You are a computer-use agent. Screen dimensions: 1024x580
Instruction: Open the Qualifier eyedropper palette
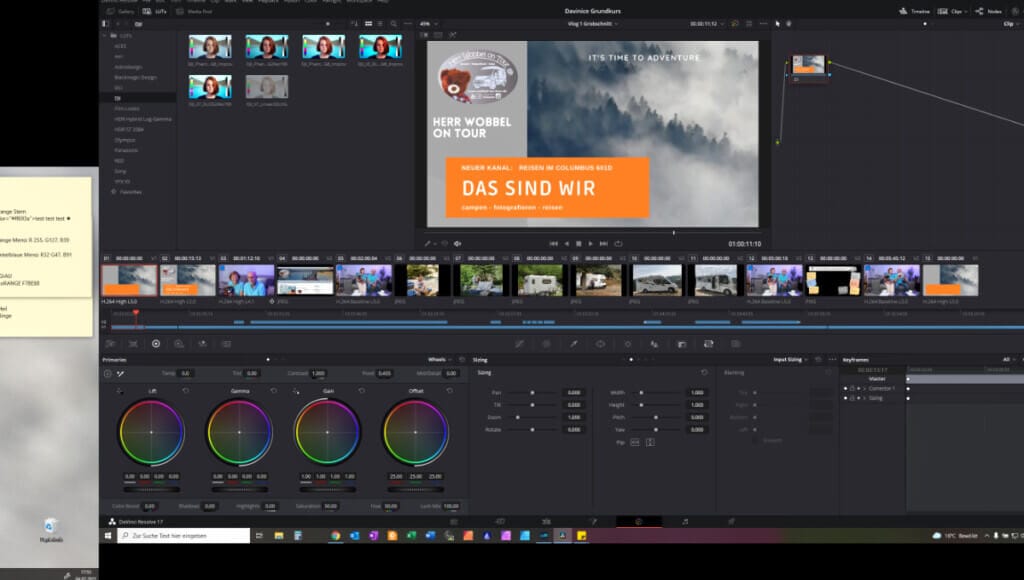point(573,344)
